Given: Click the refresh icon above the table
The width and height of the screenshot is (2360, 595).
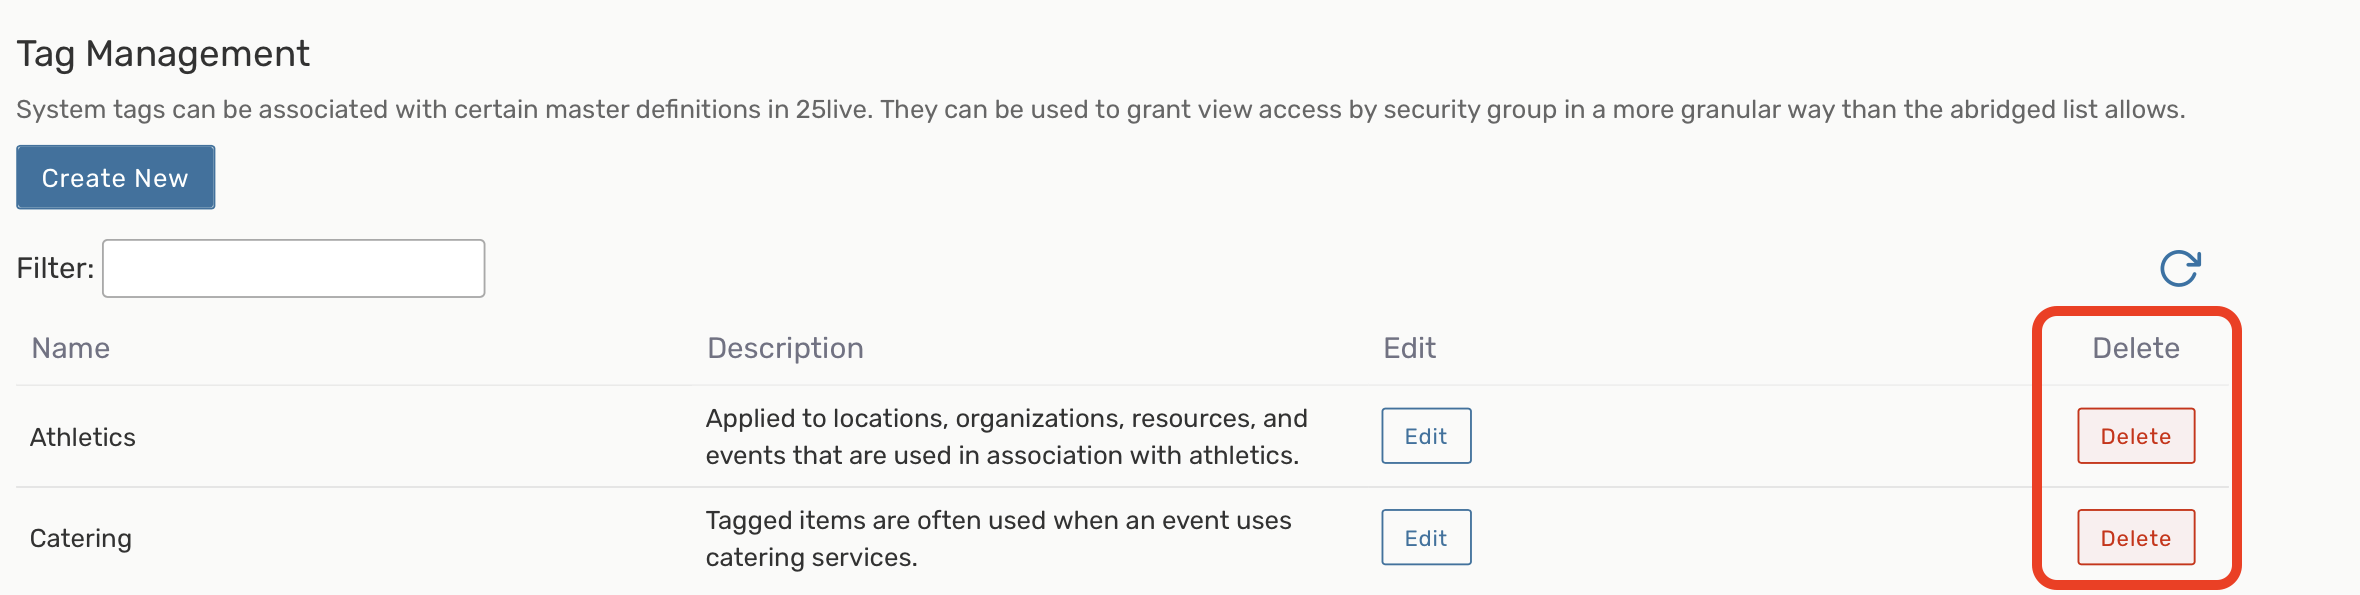Looking at the screenshot, I should pos(2179,268).
